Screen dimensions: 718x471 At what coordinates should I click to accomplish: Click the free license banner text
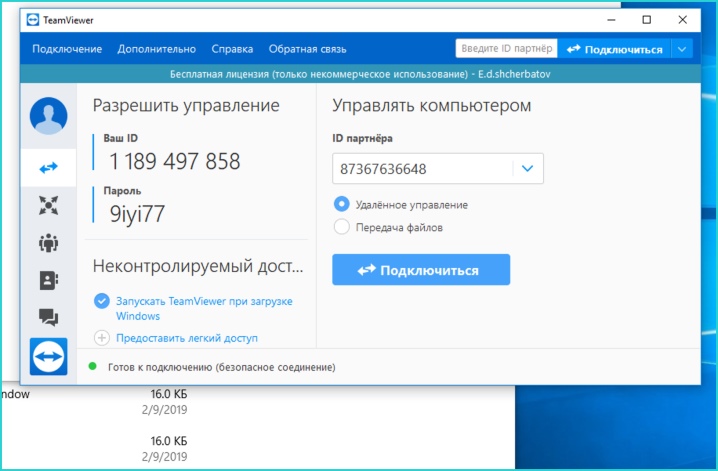click(360, 74)
